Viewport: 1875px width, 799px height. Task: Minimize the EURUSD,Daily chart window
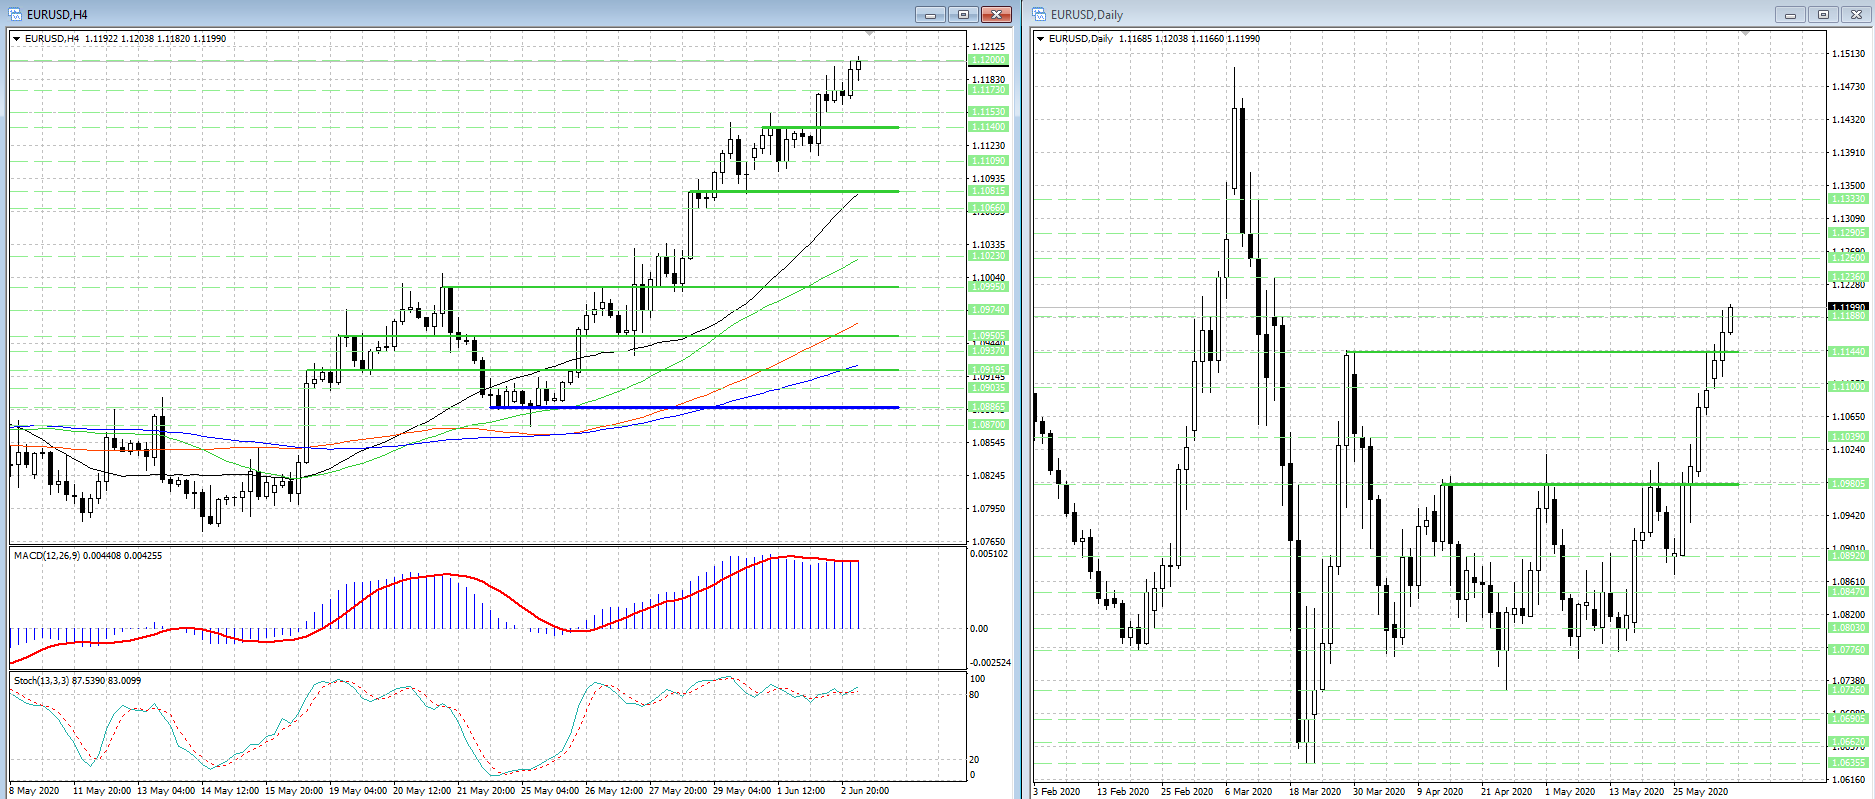tap(1790, 14)
